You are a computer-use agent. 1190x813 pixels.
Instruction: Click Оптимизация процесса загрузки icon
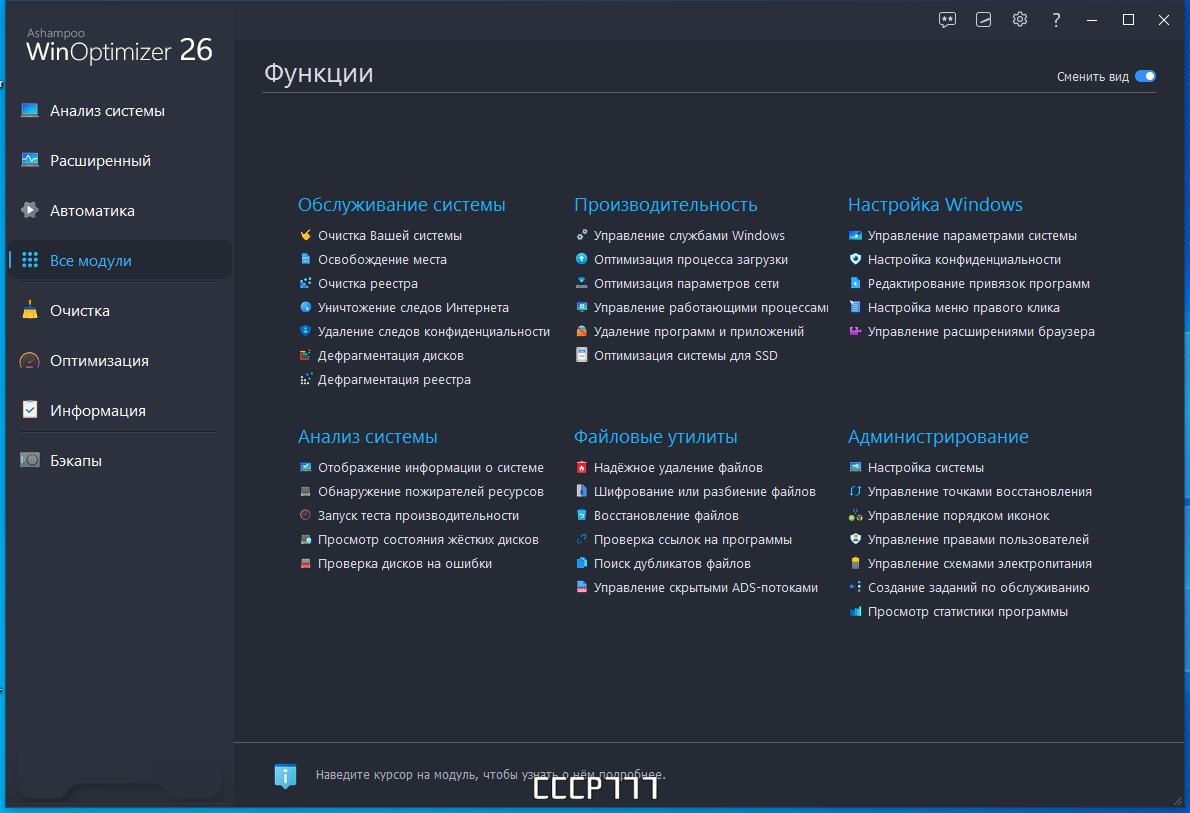point(581,259)
